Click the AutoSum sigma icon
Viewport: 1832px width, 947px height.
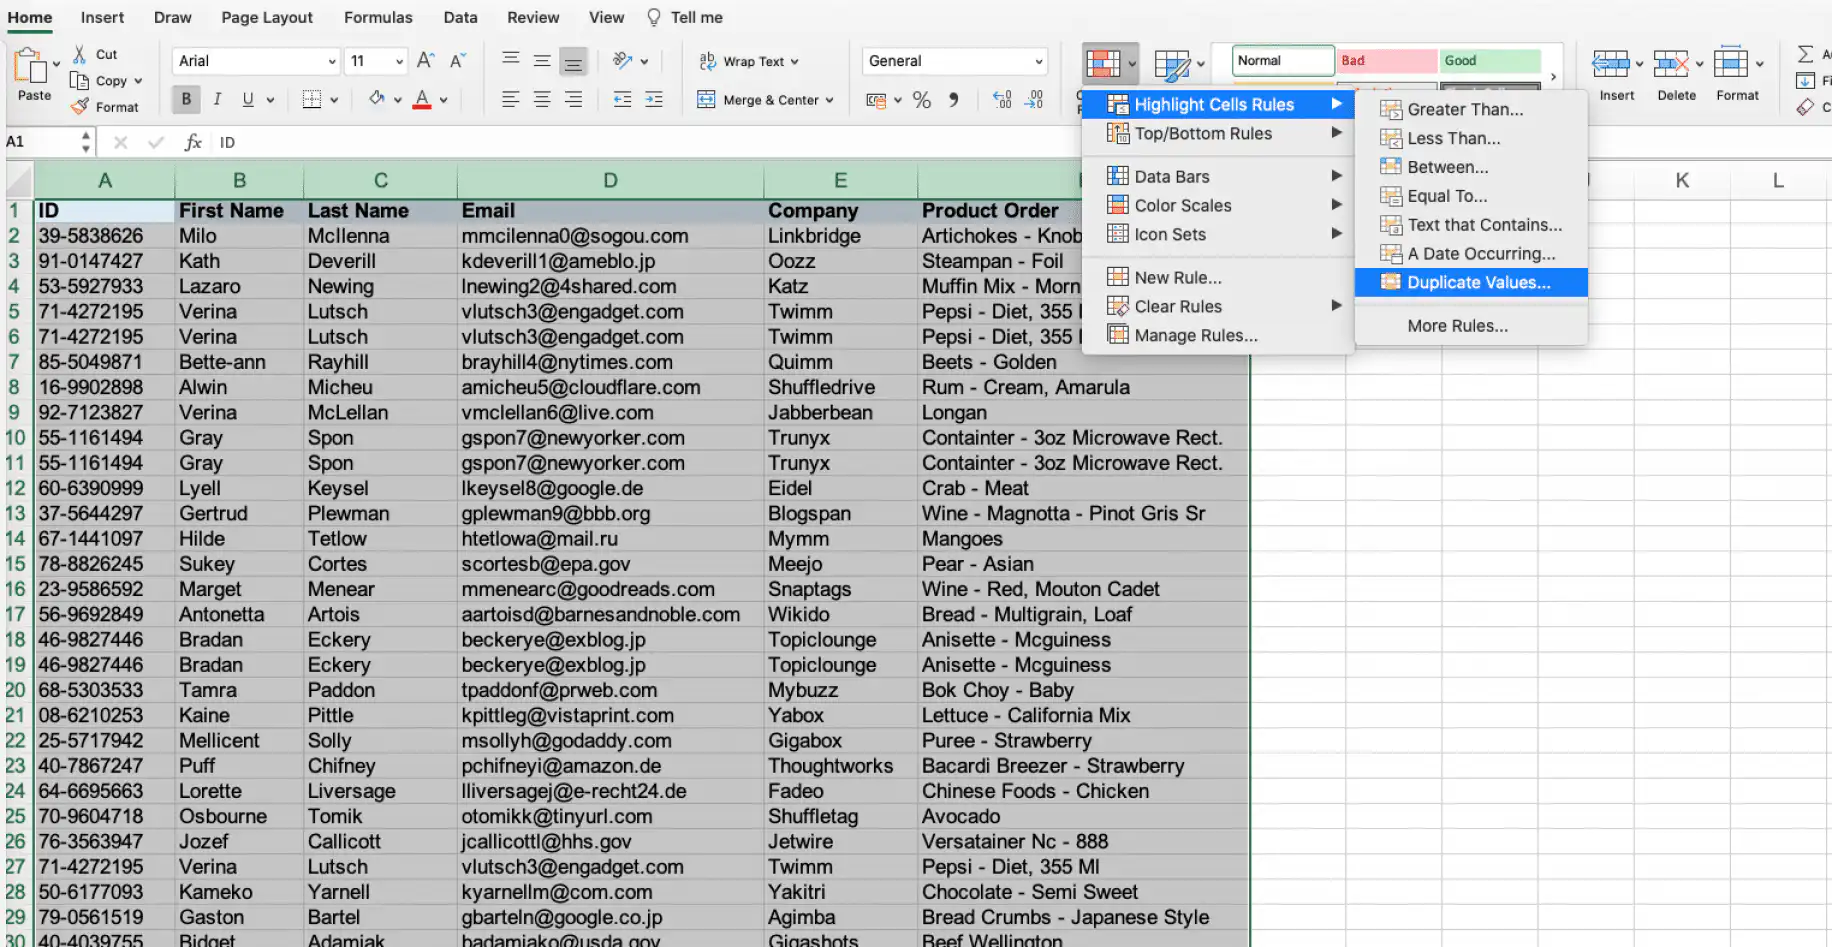point(1806,54)
